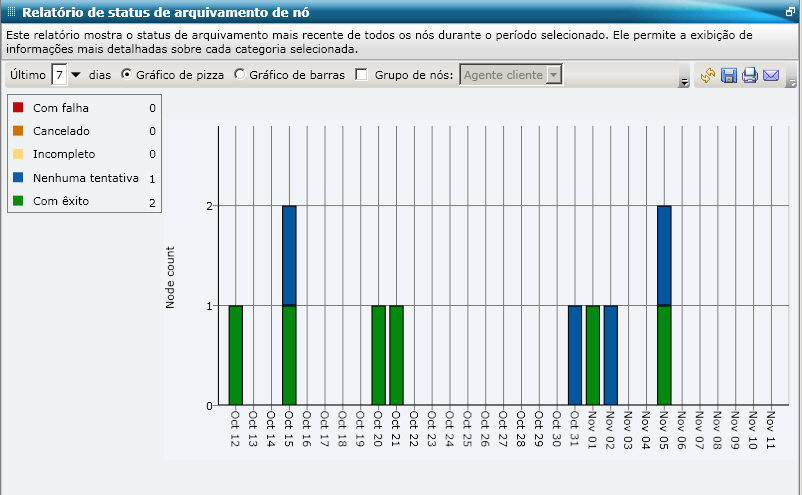Select the Nenhuma tentativa legend label
The width and height of the screenshot is (802, 495).
[x=86, y=178]
